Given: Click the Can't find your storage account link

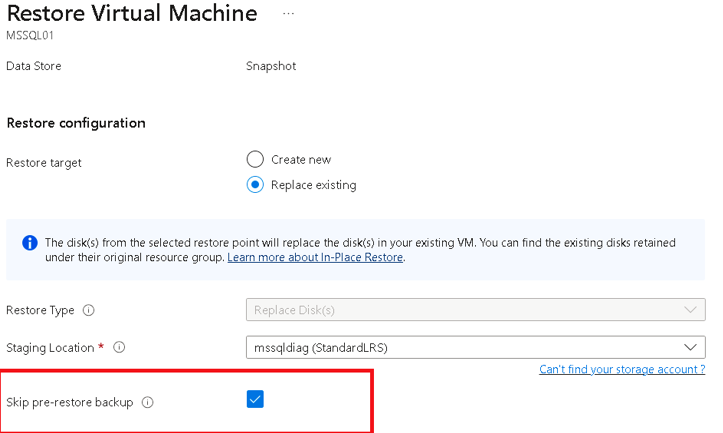Looking at the screenshot, I should click(x=622, y=370).
